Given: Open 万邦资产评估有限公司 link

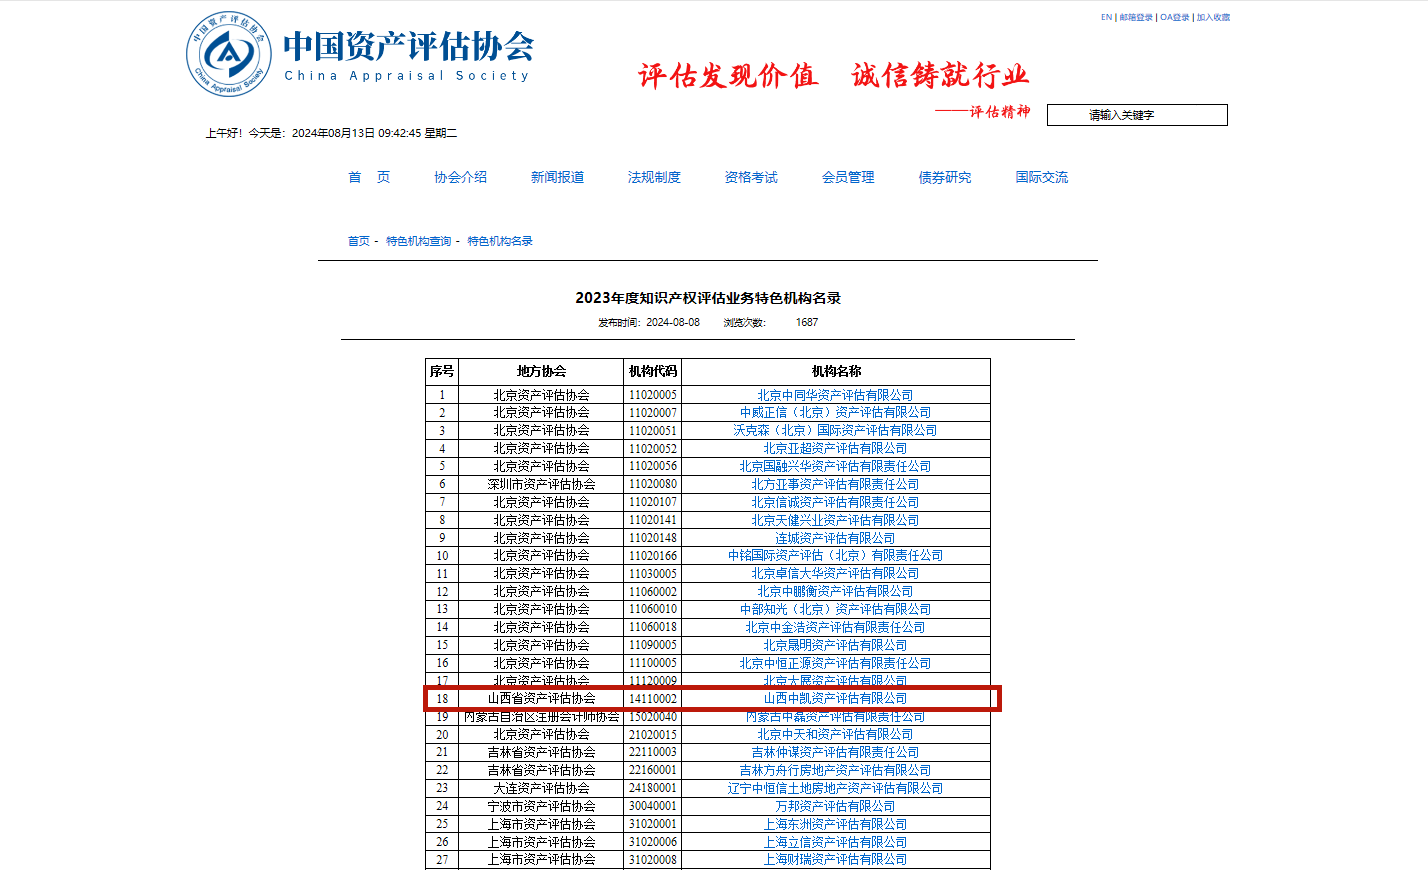Looking at the screenshot, I should (x=835, y=806).
